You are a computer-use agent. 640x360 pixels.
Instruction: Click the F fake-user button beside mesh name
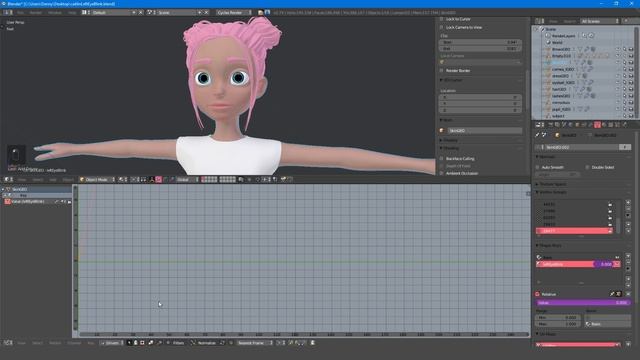[x=624, y=147]
